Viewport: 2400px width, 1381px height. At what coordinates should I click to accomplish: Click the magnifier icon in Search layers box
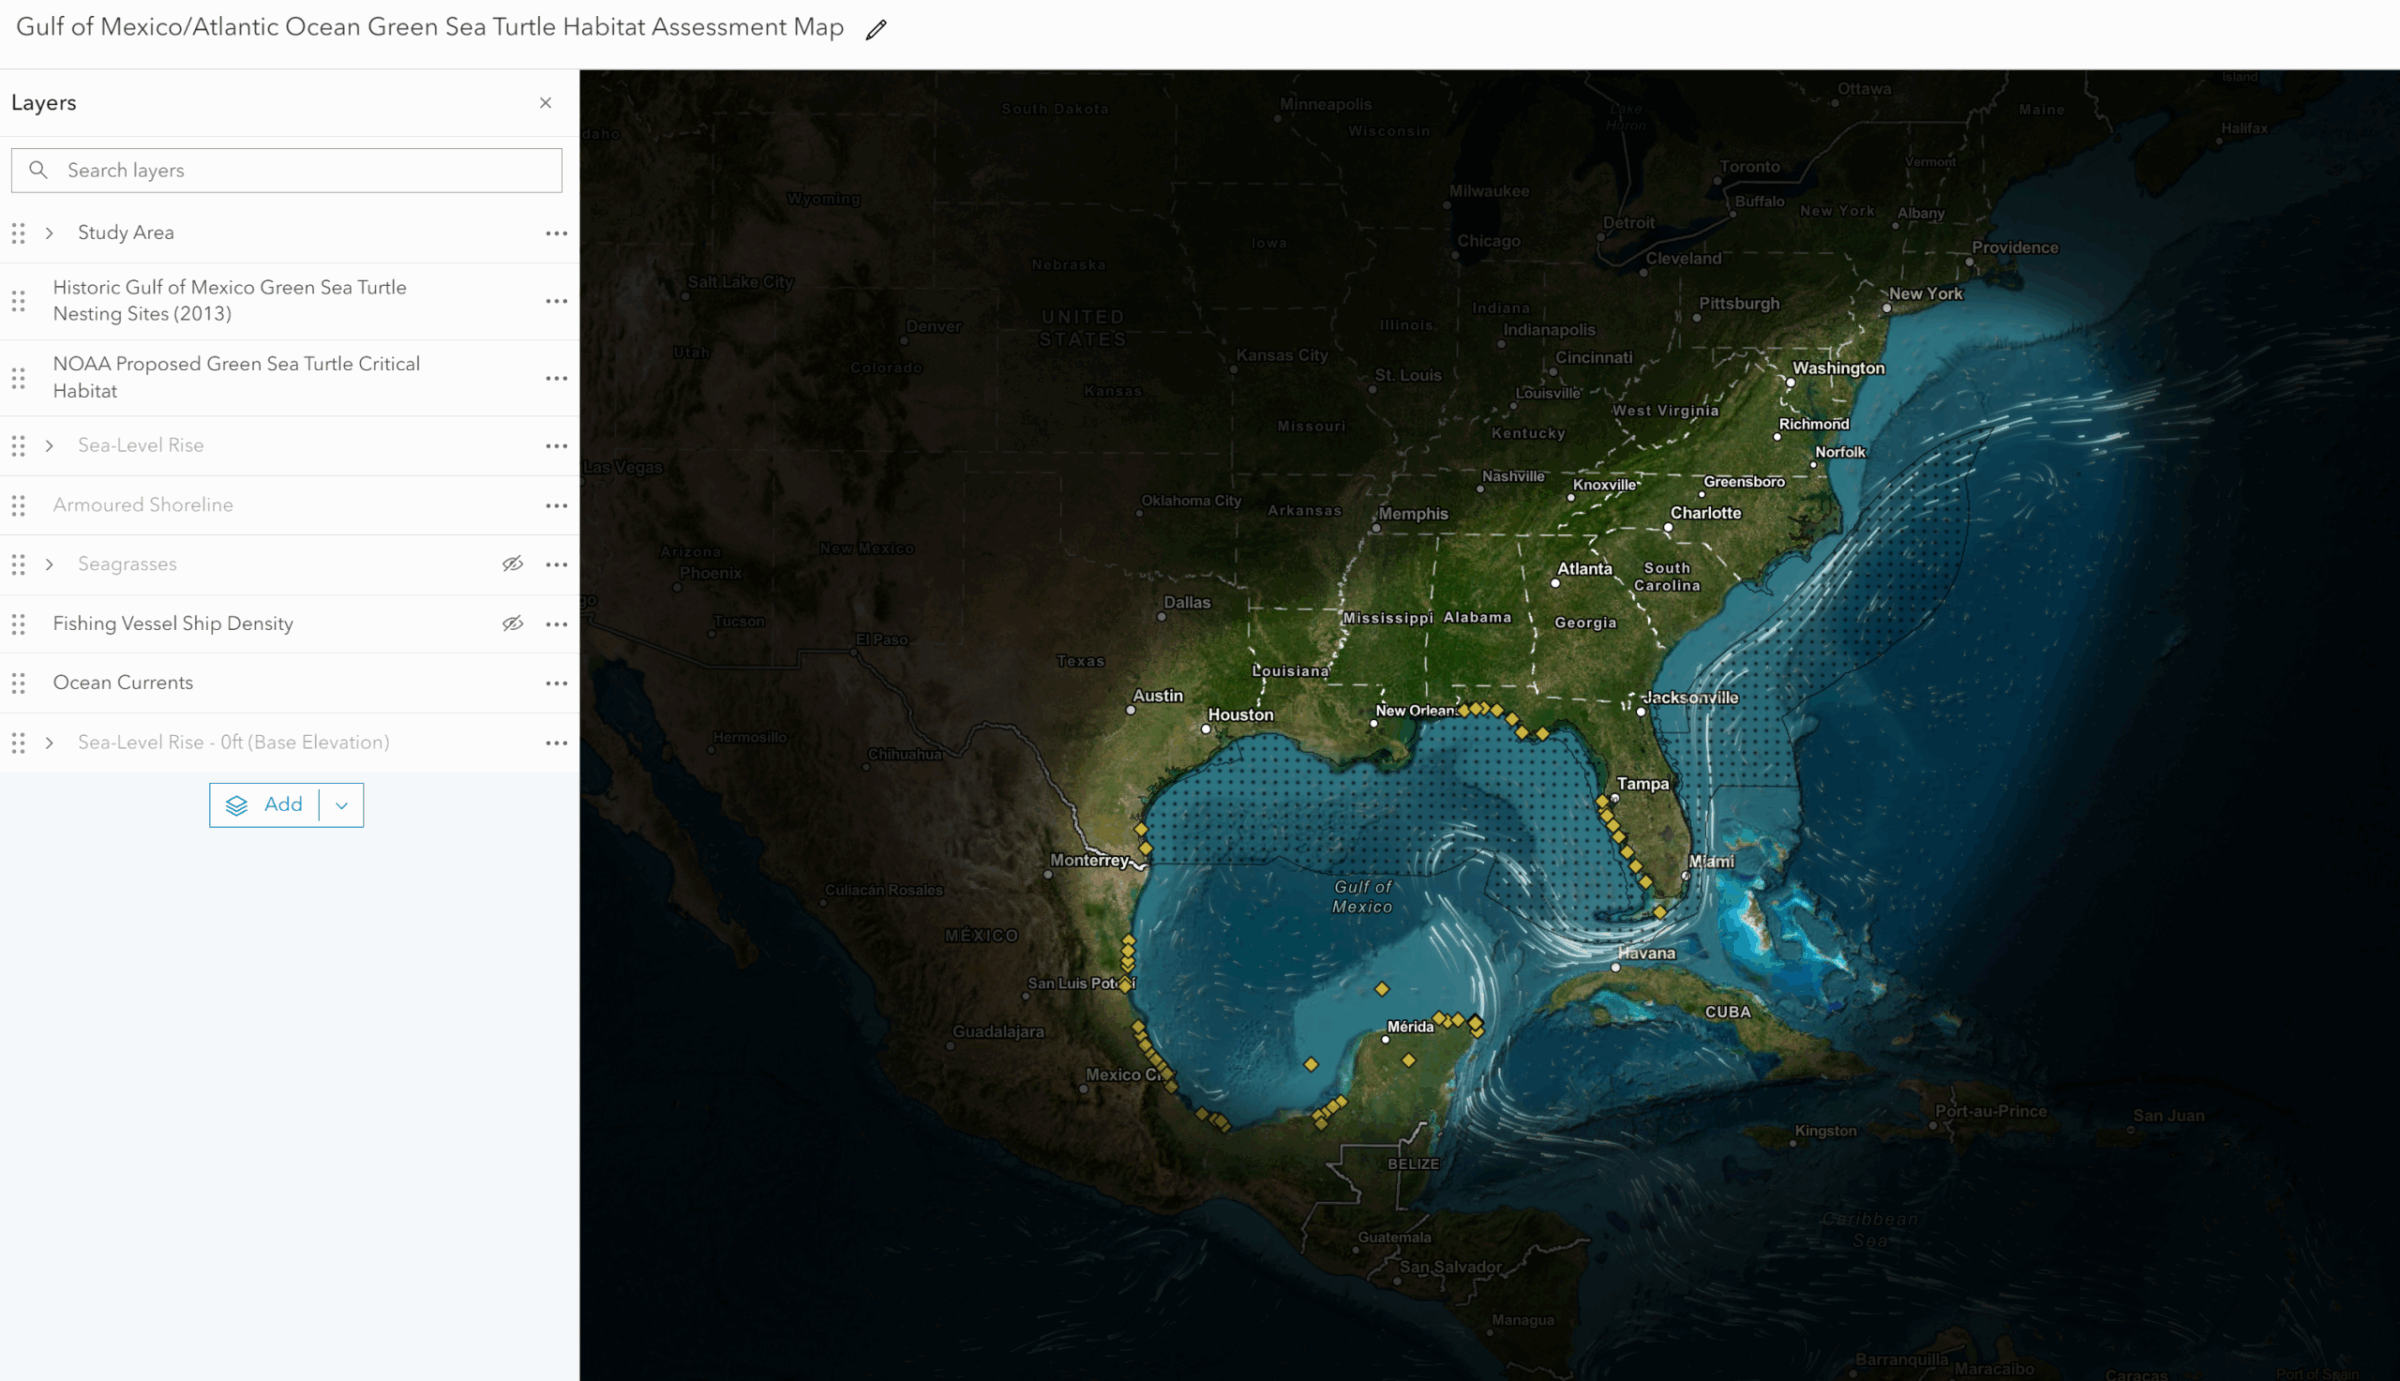tap(39, 170)
